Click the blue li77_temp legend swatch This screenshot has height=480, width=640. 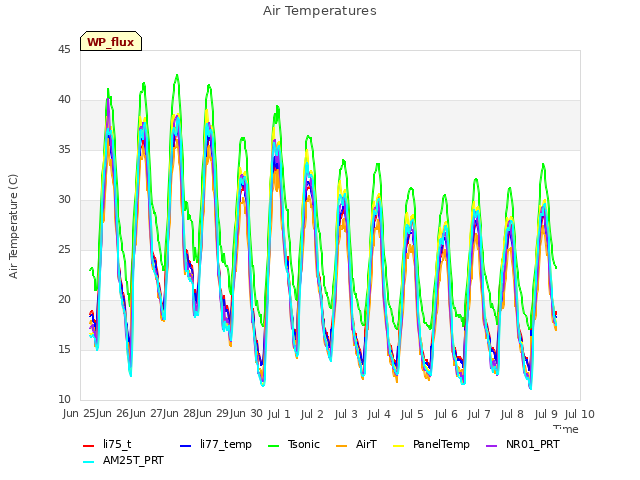coord(186,445)
